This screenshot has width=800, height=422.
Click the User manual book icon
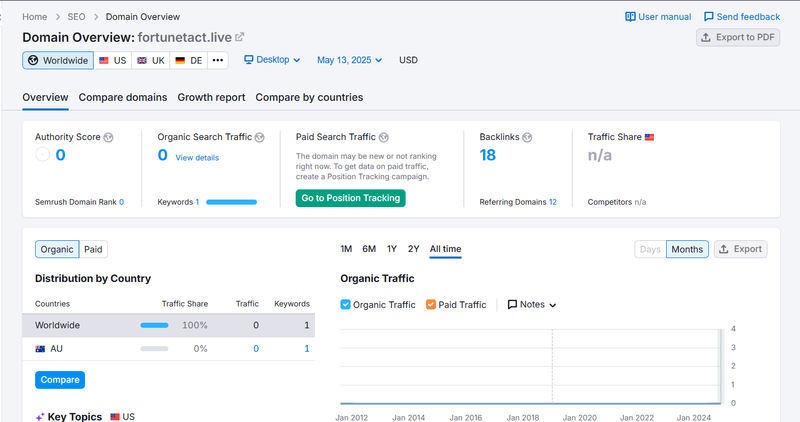coord(630,17)
